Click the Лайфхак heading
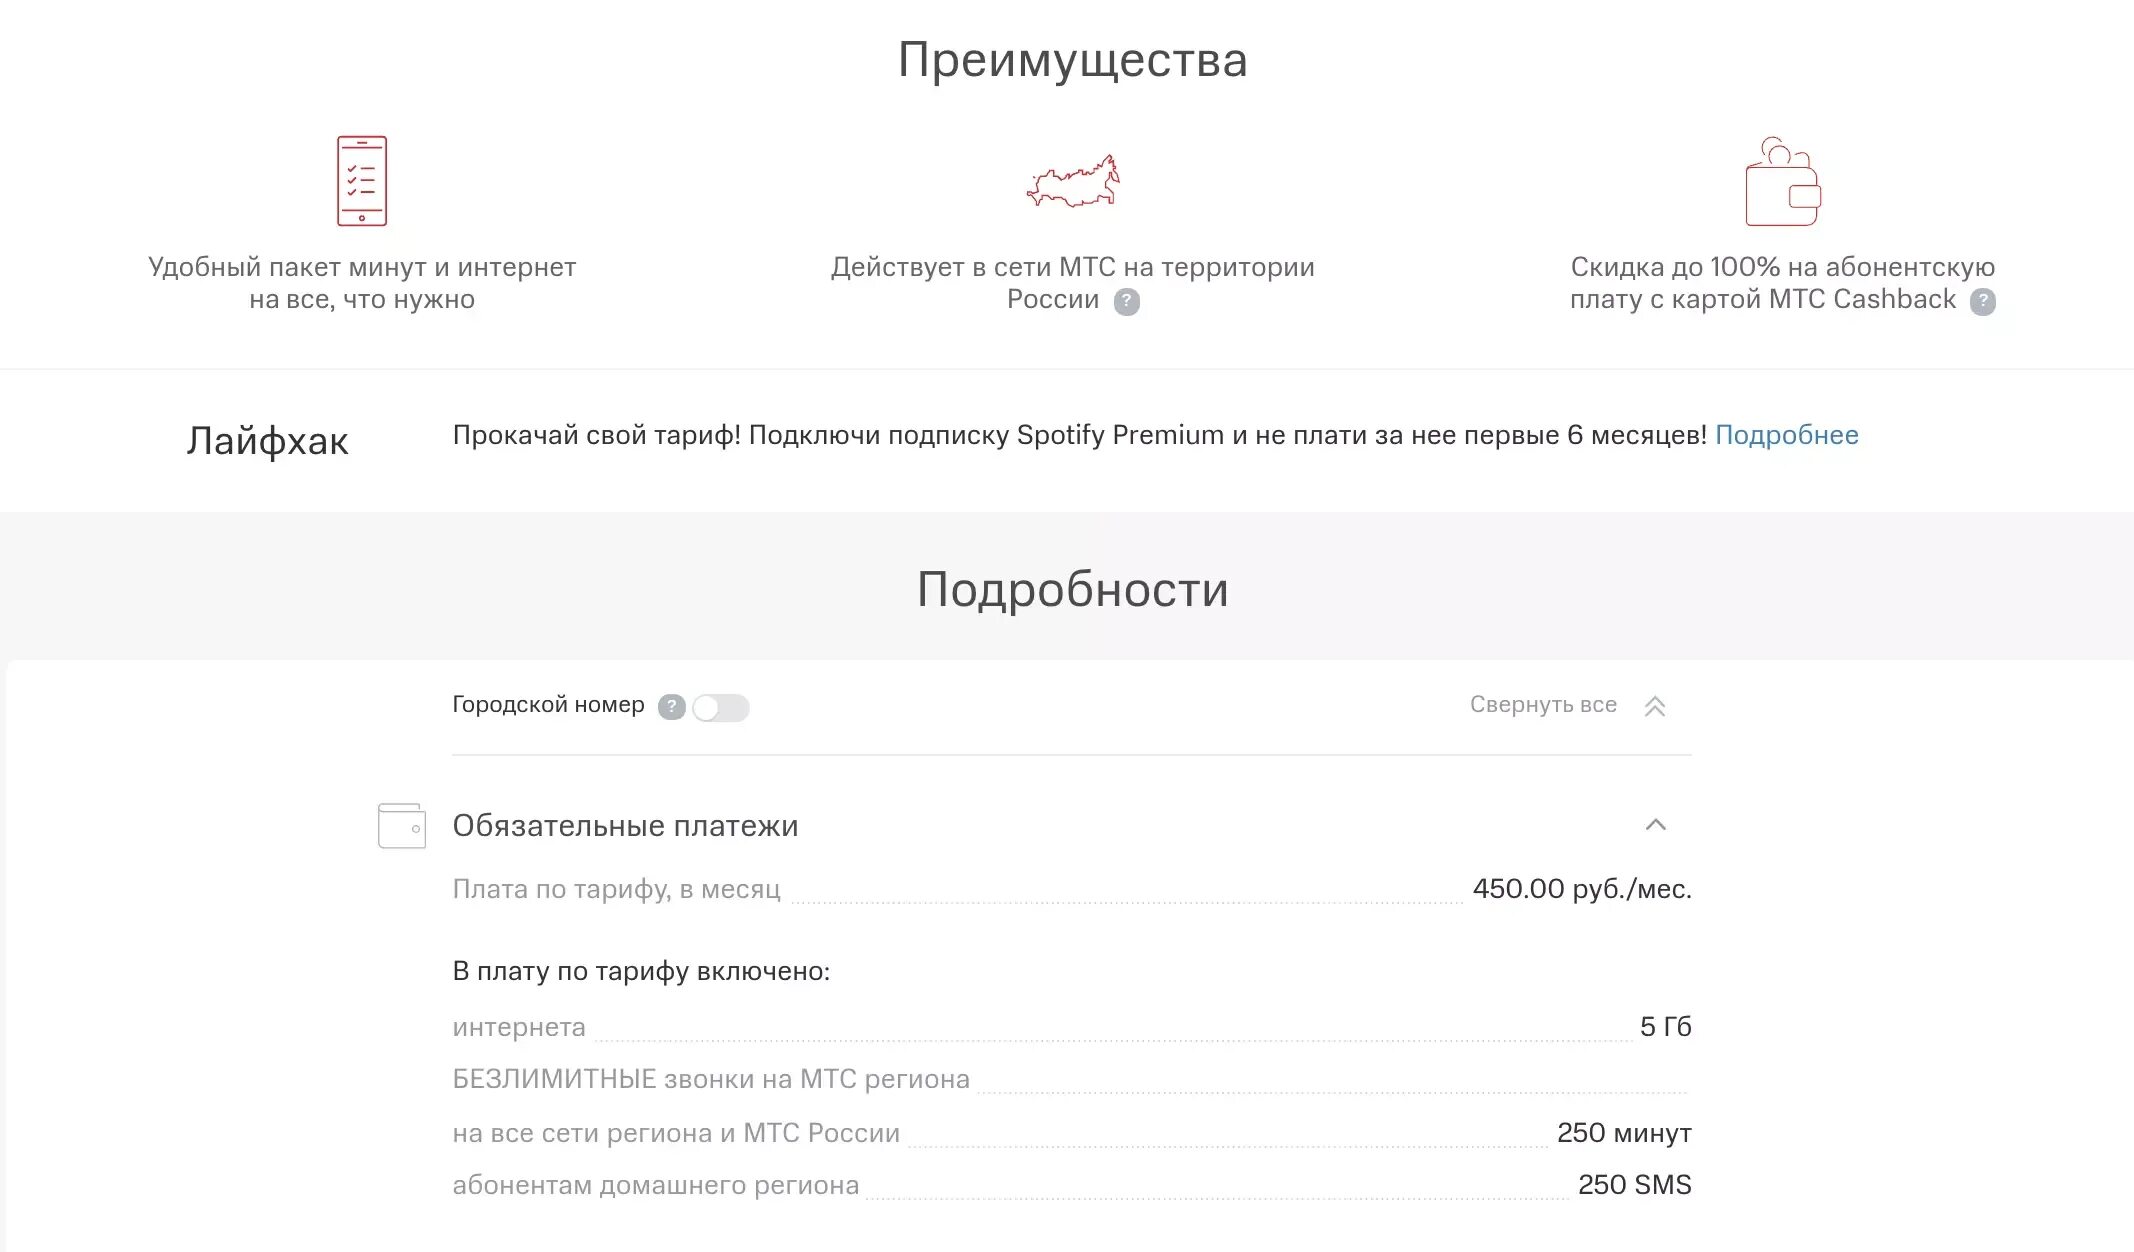The width and height of the screenshot is (2134, 1252). [267, 441]
